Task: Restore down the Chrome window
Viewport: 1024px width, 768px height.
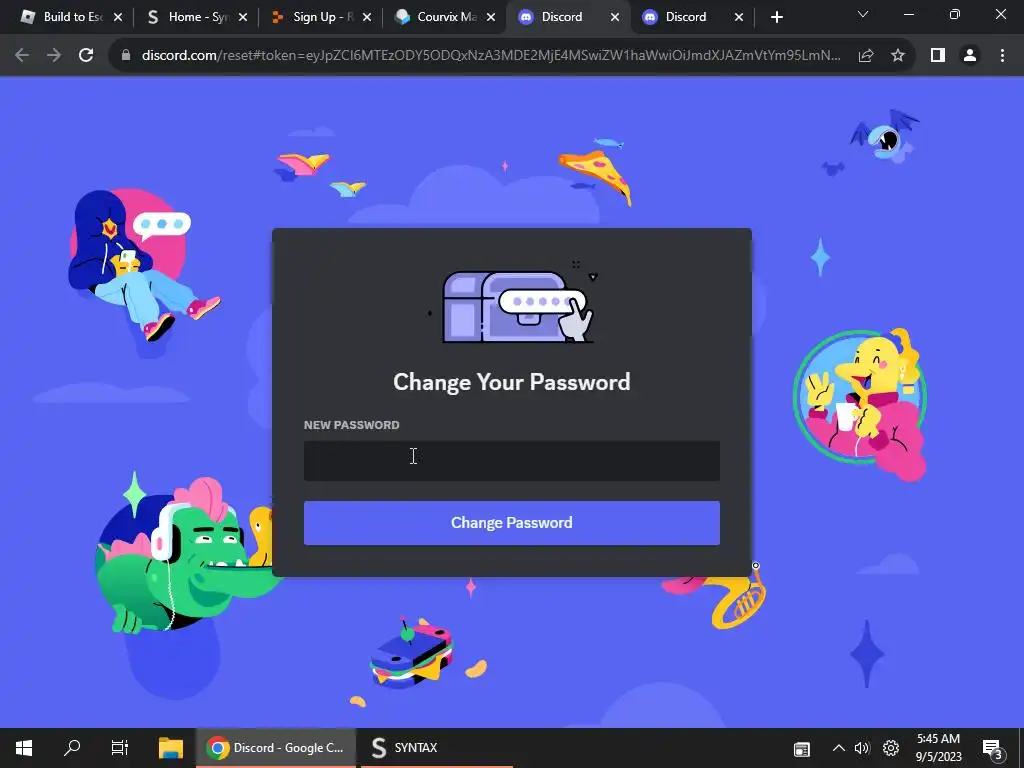Action: [955, 14]
